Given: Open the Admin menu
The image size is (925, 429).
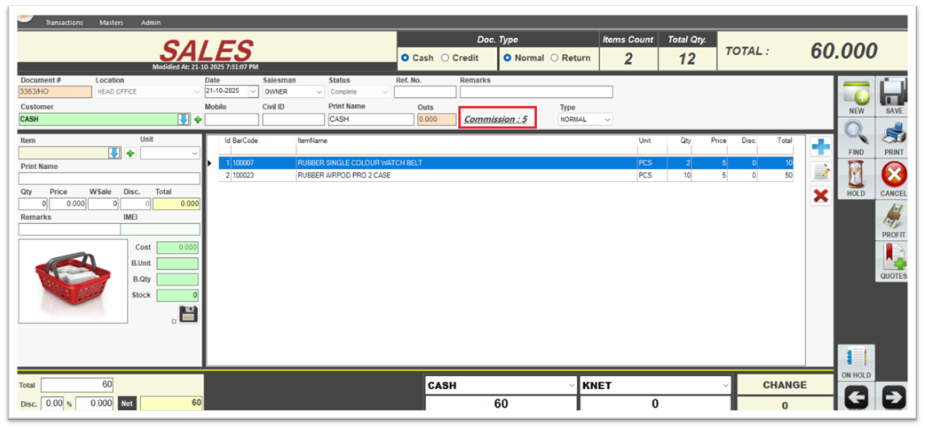Looking at the screenshot, I should pos(150,22).
